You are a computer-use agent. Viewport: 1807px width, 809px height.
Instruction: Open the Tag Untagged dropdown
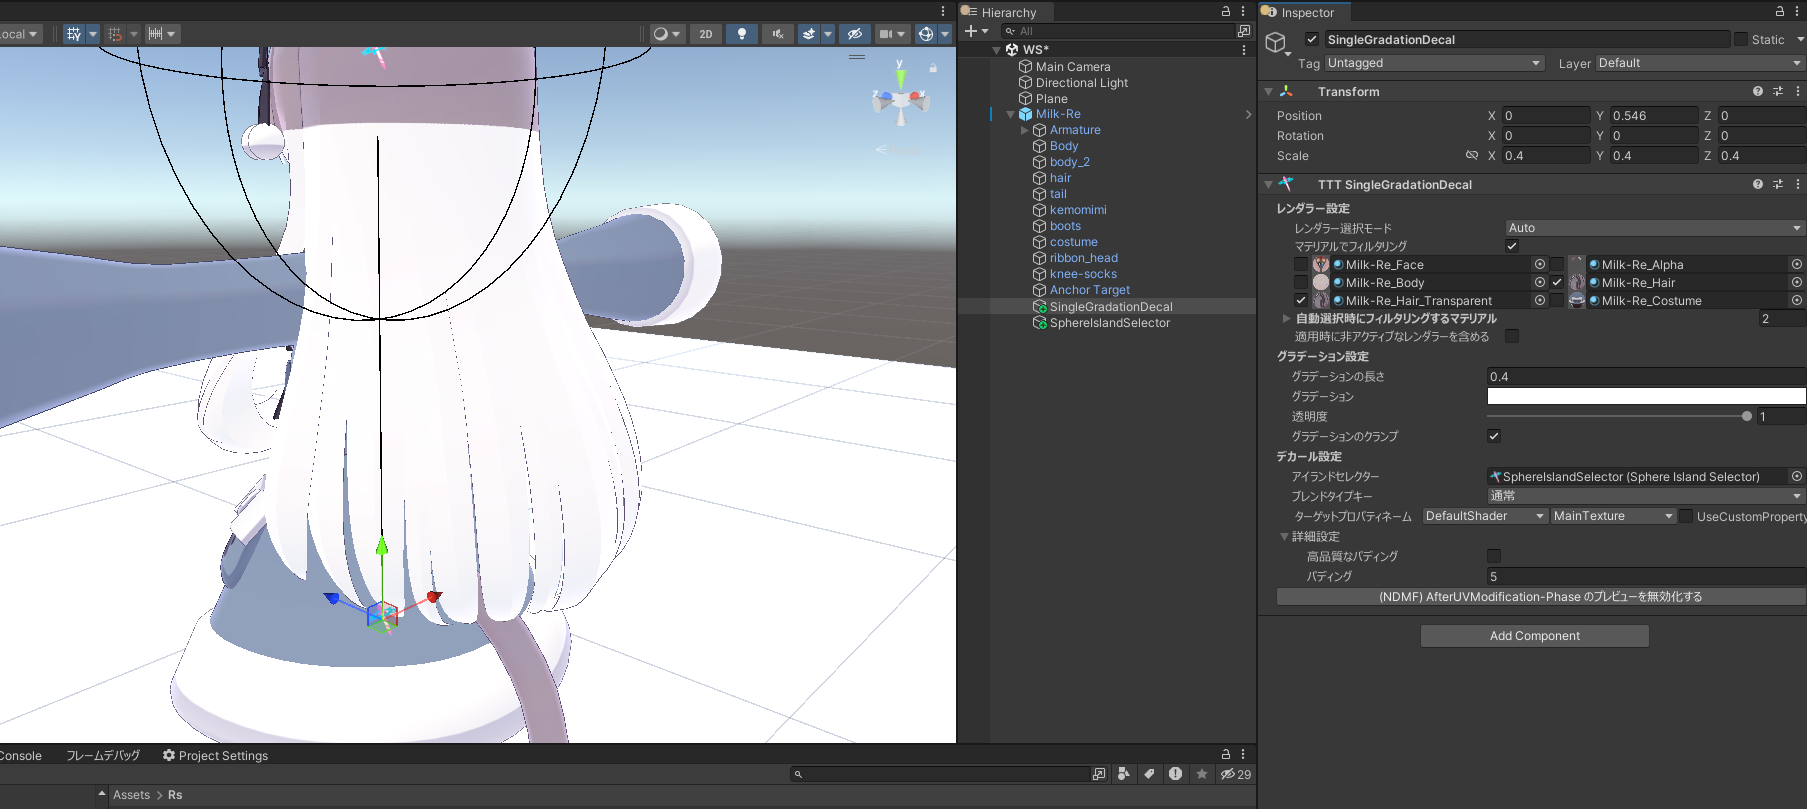coord(1434,63)
